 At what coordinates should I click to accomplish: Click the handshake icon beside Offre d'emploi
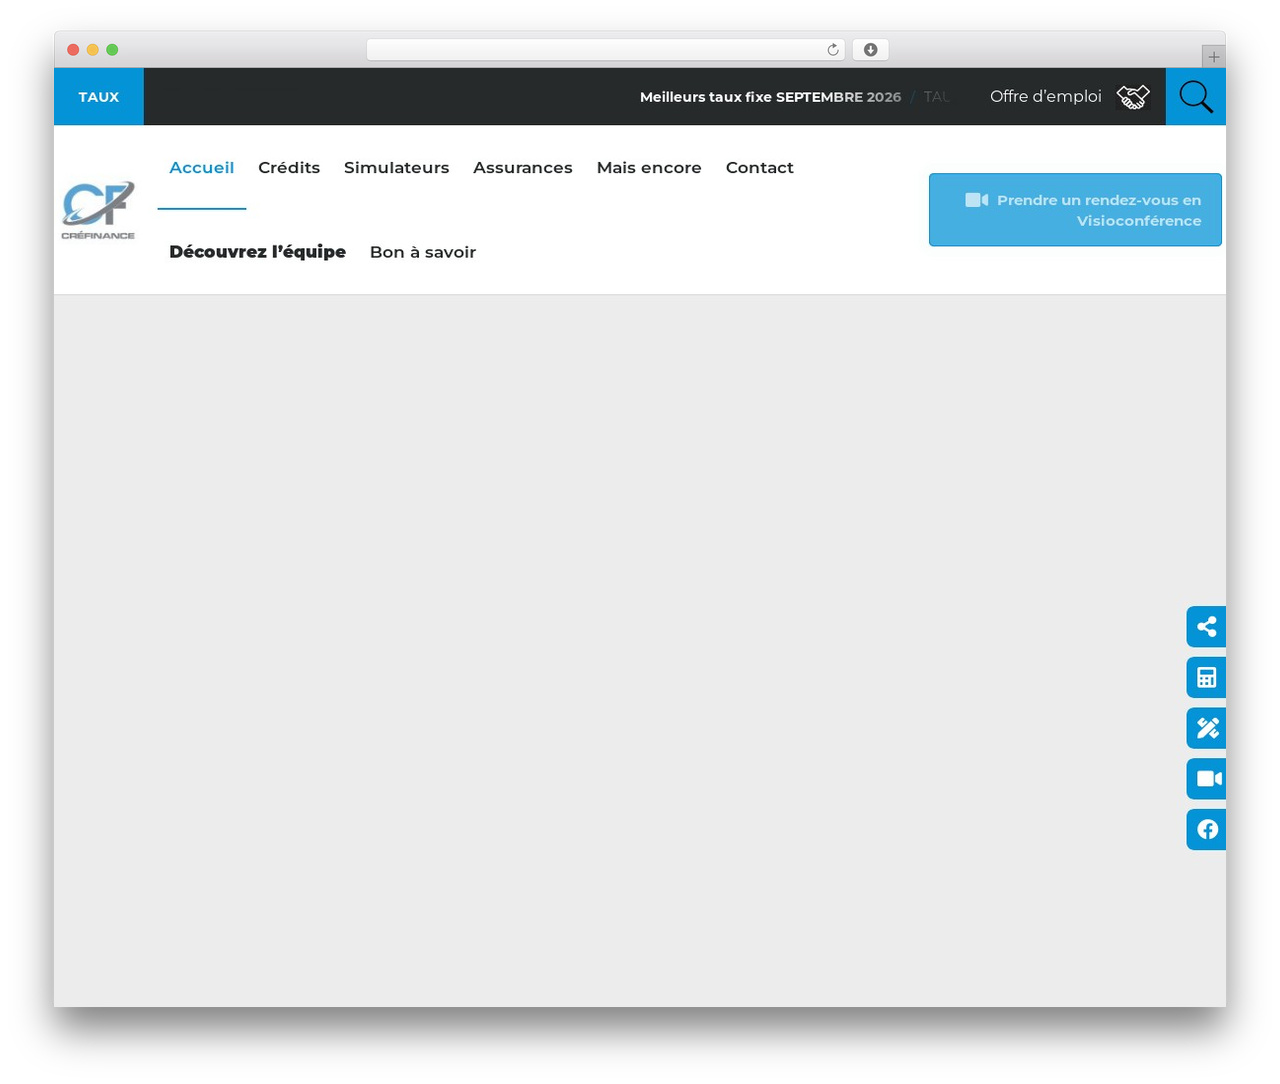(x=1133, y=97)
